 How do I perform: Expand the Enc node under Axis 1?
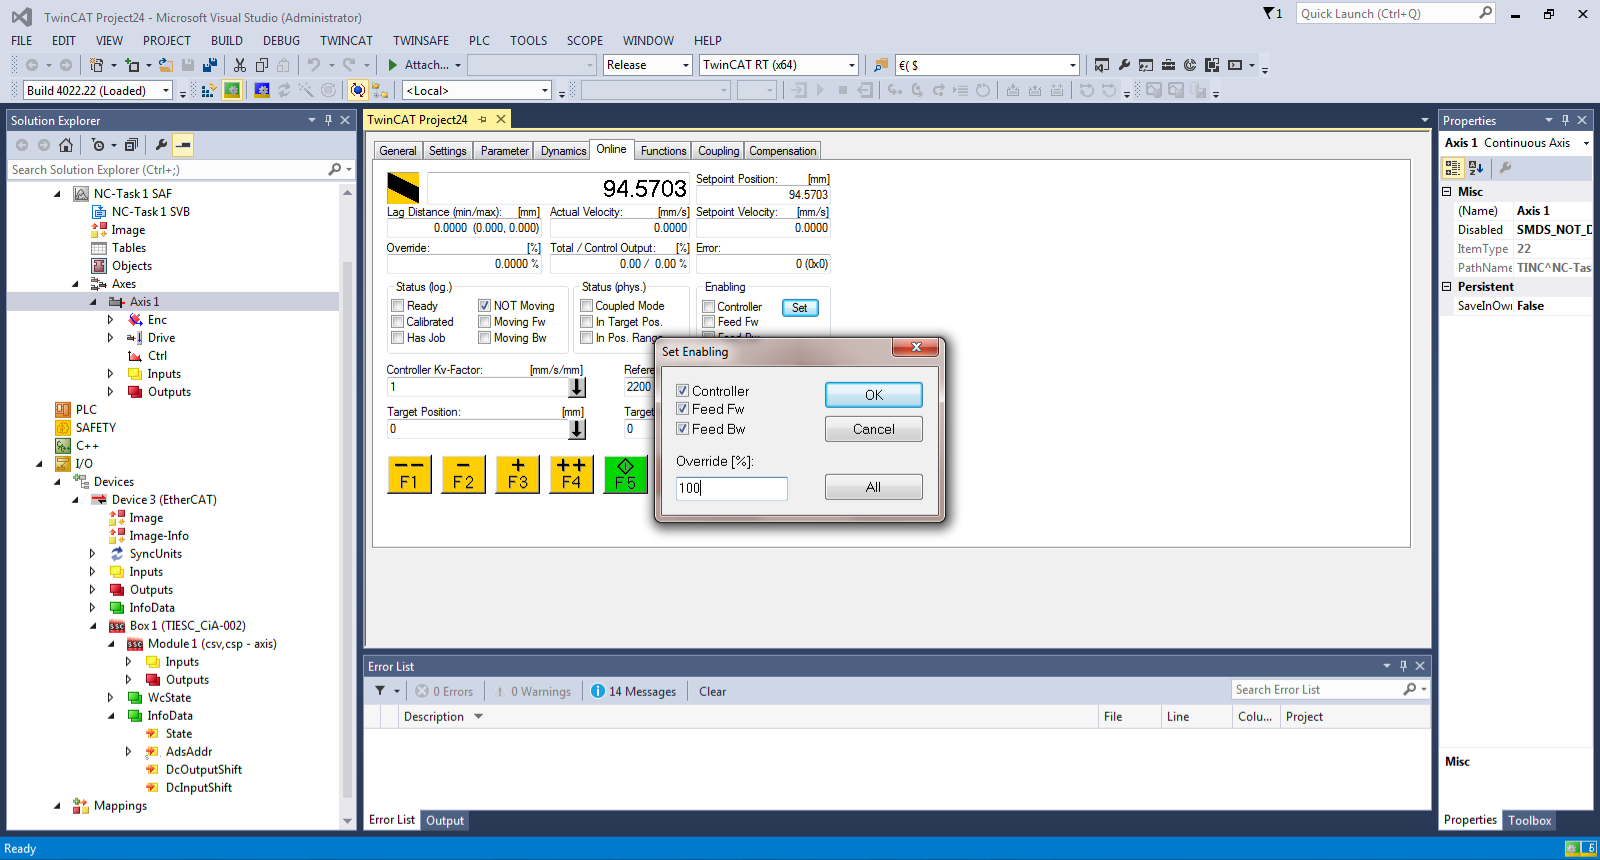[x=110, y=320]
